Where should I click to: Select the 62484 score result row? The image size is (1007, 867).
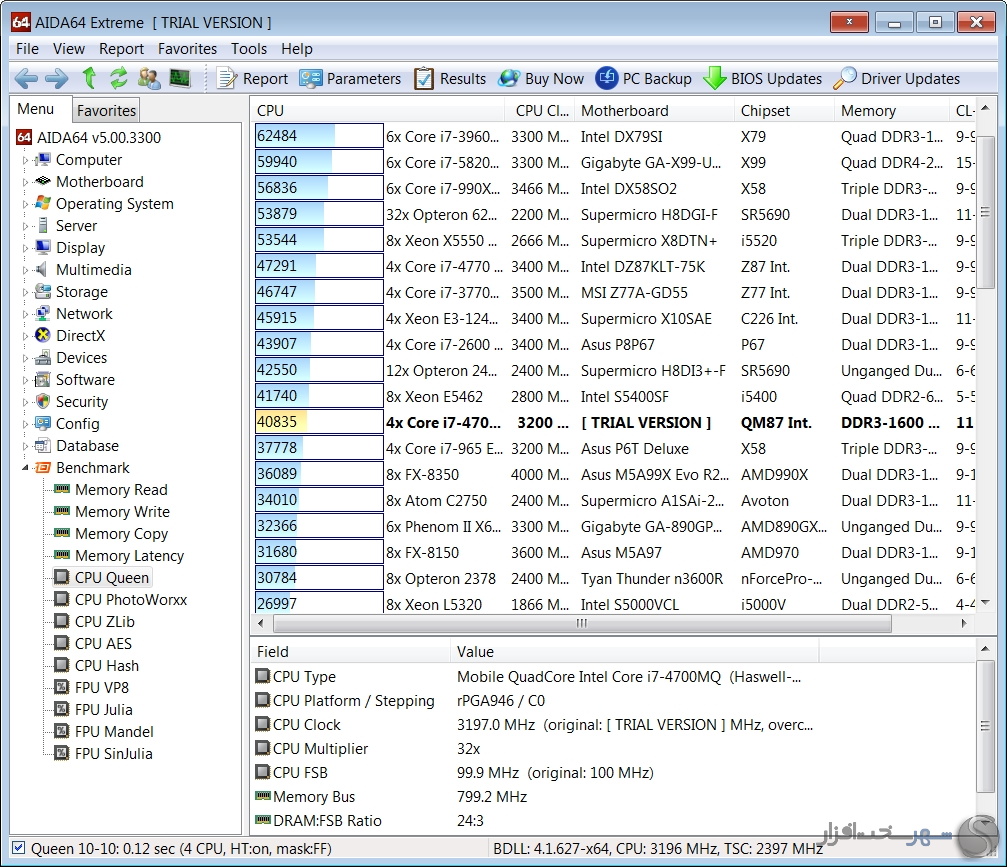615,136
